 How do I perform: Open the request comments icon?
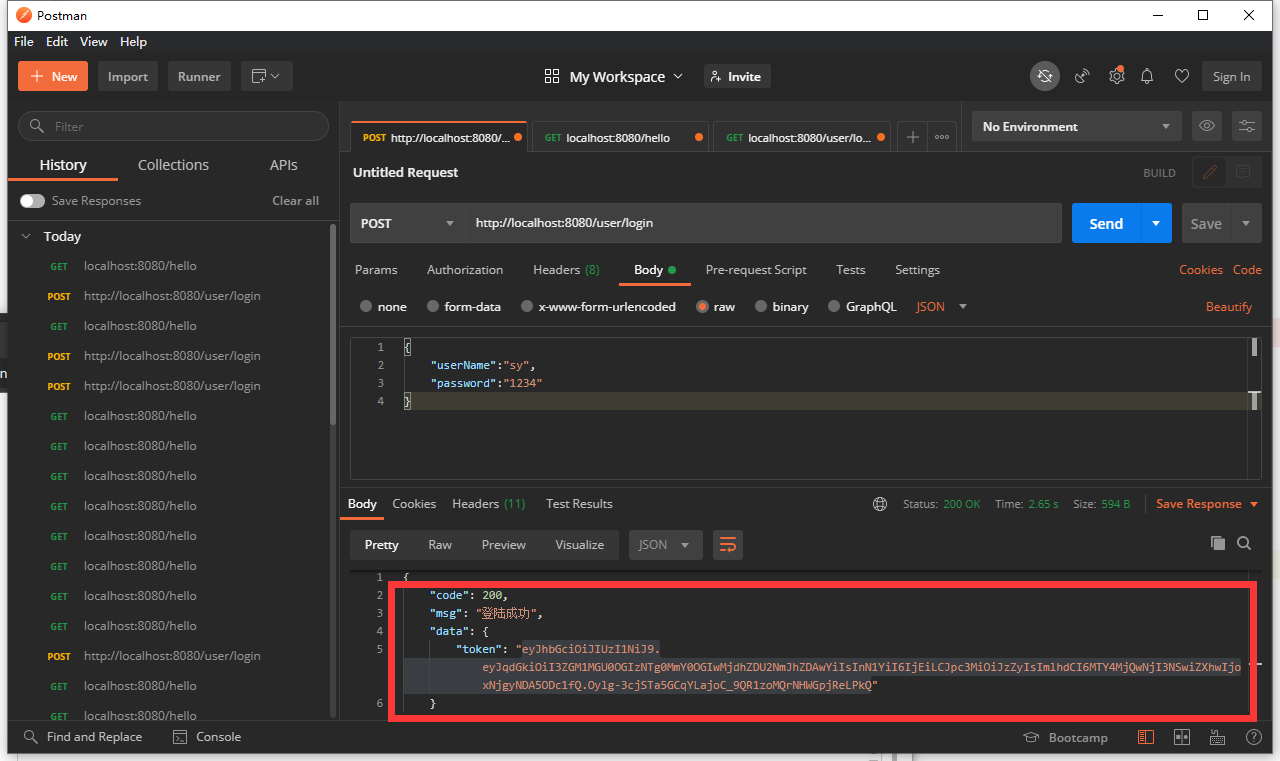1243,172
